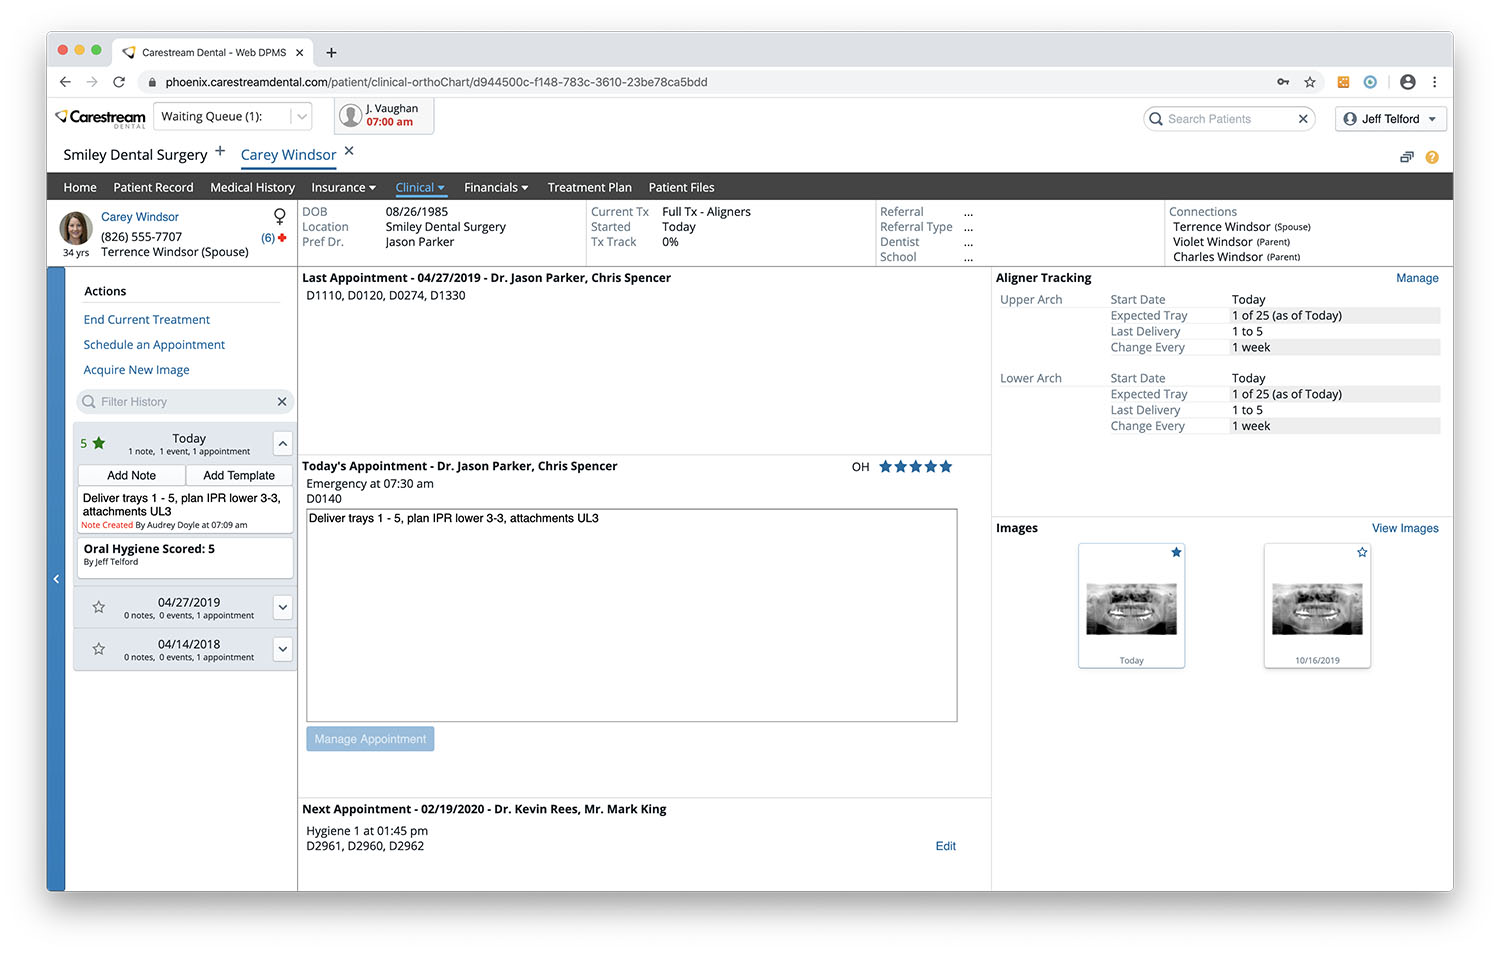This screenshot has width=1500, height=953.
Task: Bookmark the page with the star icon
Action: [1310, 82]
